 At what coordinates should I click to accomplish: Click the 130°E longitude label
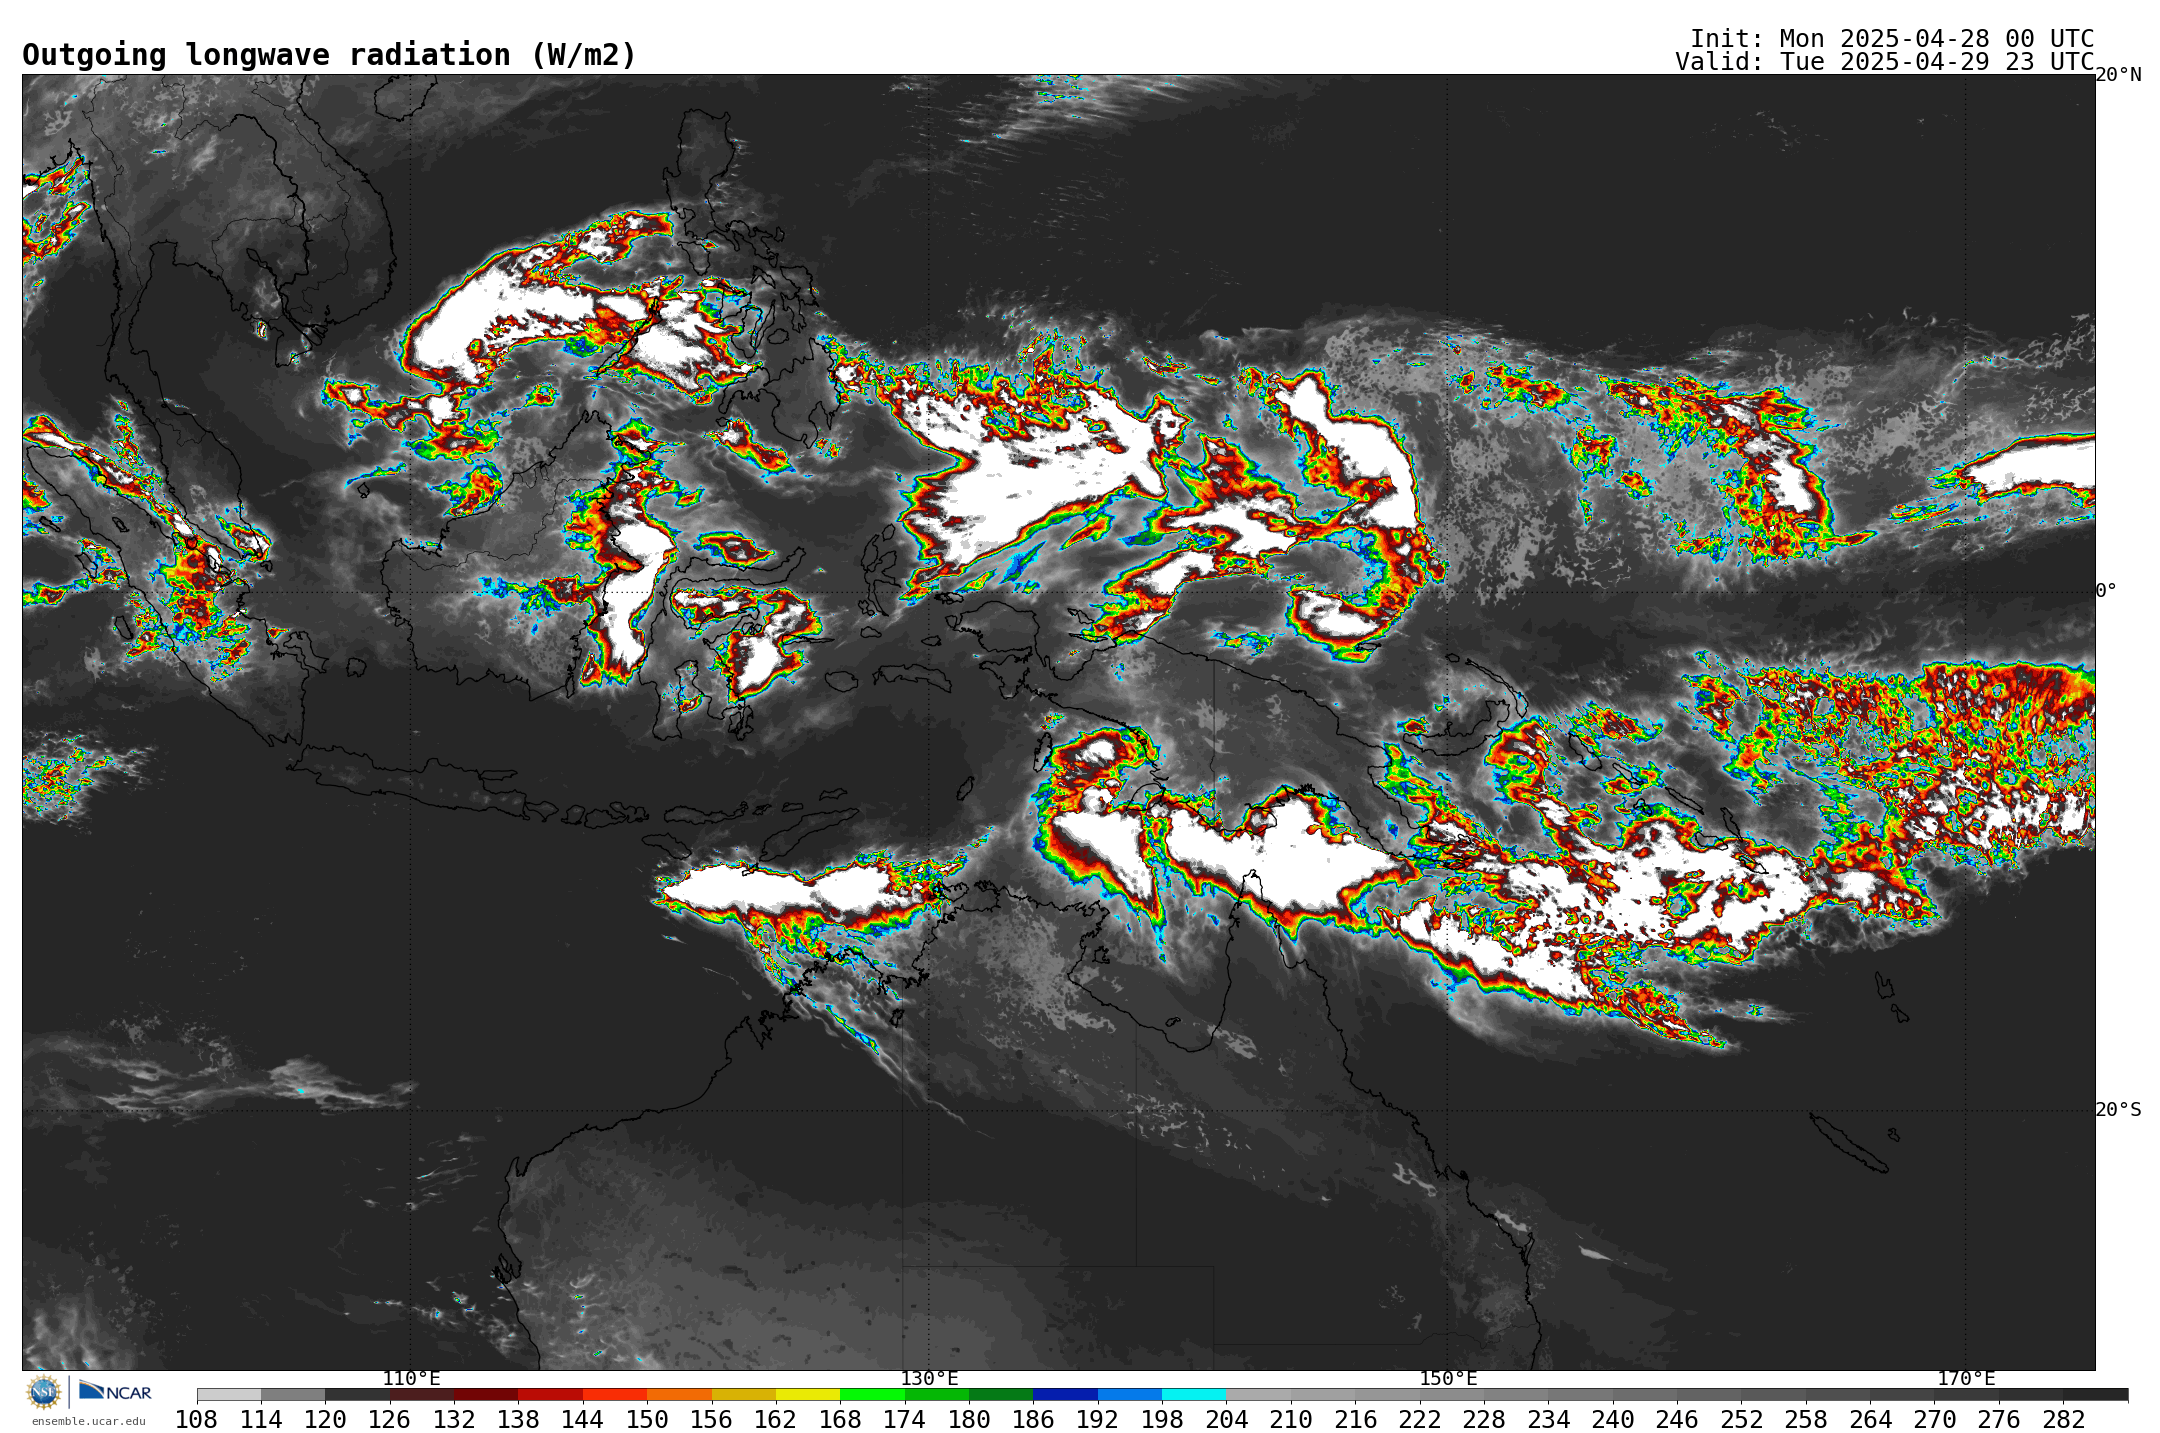(x=929, y=1378)
